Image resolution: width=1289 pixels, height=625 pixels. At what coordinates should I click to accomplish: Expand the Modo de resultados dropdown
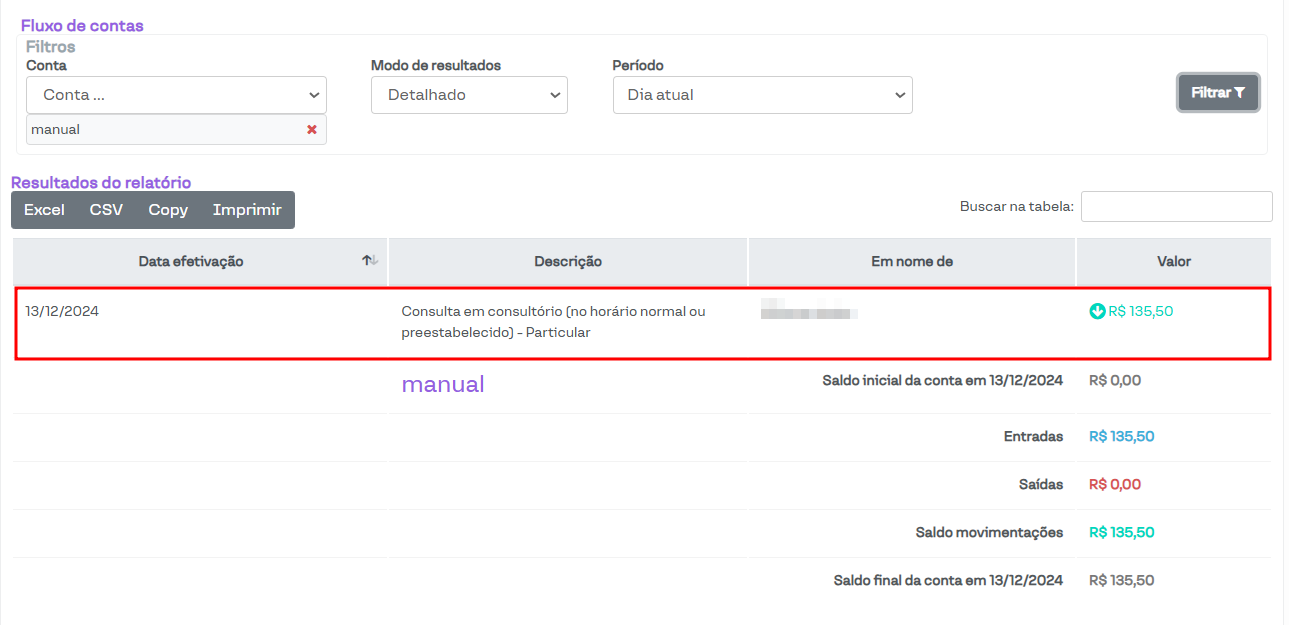469,95
